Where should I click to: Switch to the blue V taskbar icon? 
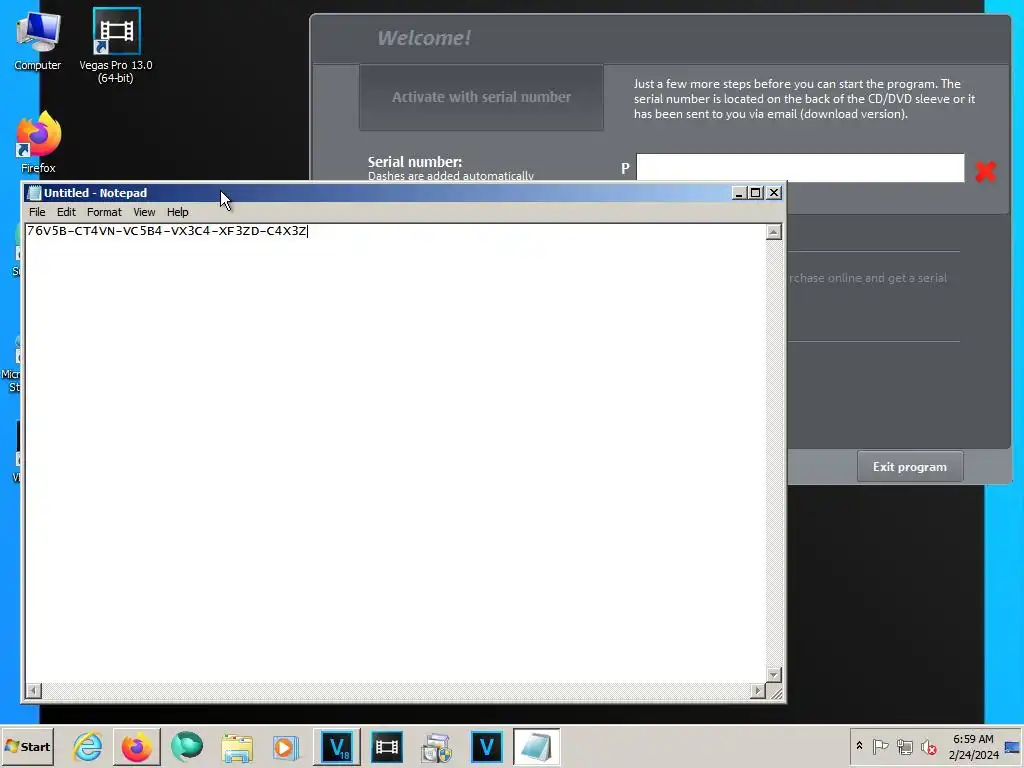(487, 746)
